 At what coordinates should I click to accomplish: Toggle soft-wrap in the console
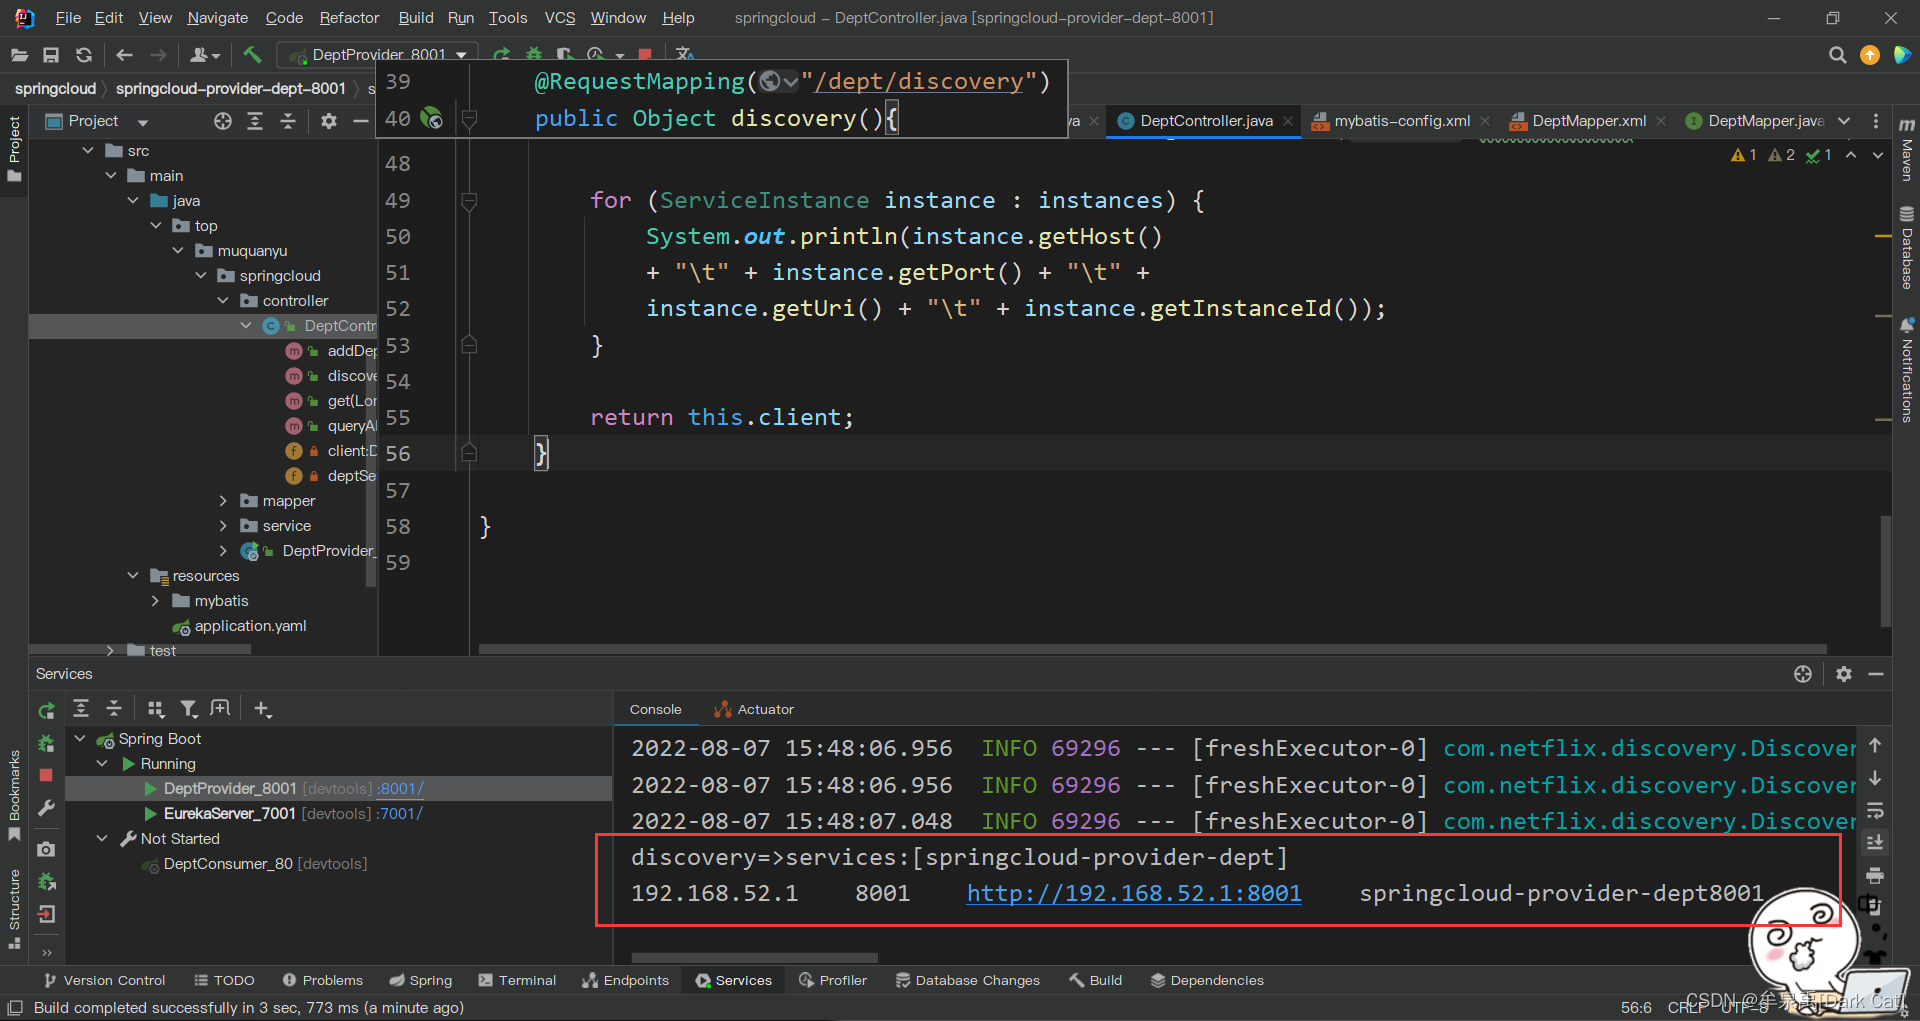1875,810
